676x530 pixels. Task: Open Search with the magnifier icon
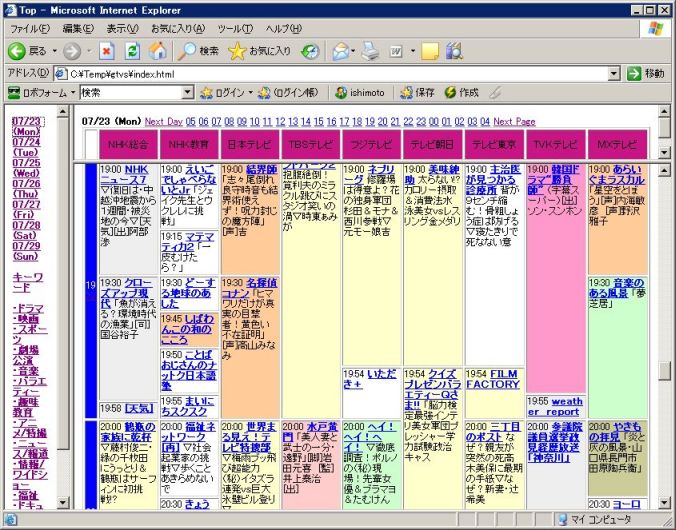[186, 51]
